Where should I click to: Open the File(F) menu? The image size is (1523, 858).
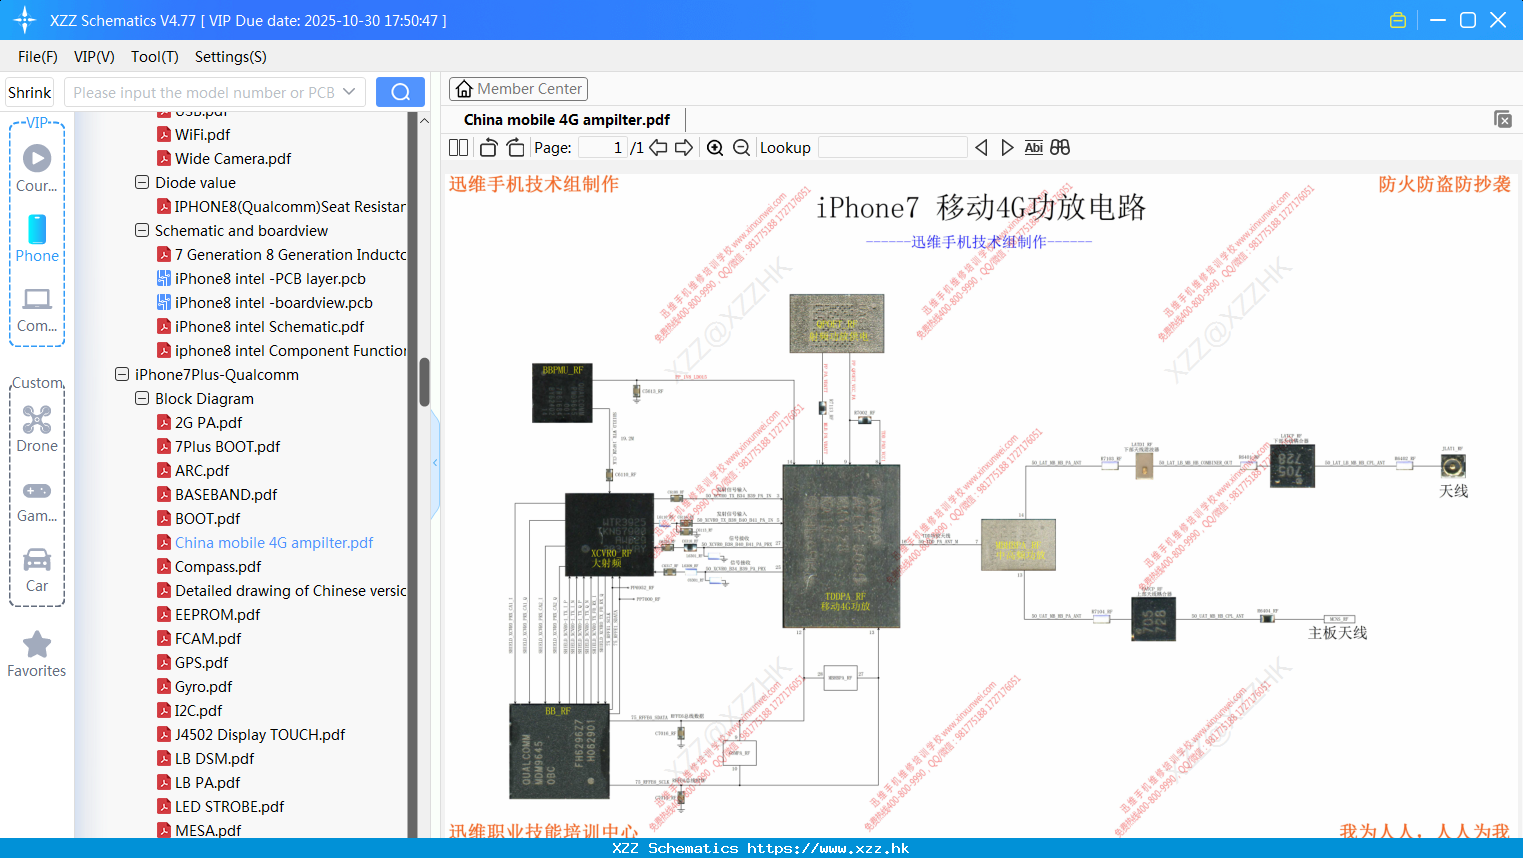(x=38, y=57)
